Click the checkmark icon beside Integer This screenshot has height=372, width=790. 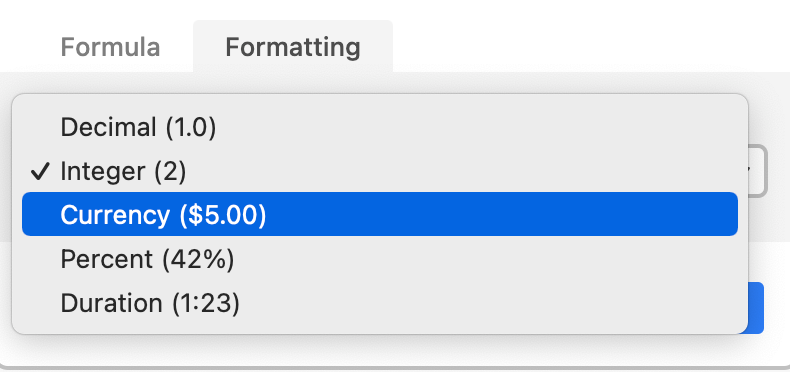click(x=40, y=171)
